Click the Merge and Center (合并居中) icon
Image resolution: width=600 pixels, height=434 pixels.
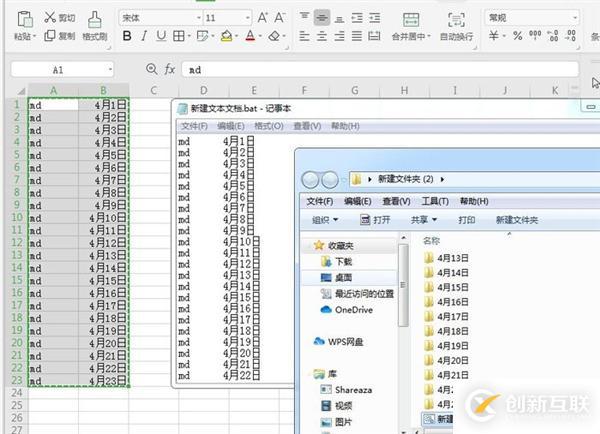pos(411,20)
